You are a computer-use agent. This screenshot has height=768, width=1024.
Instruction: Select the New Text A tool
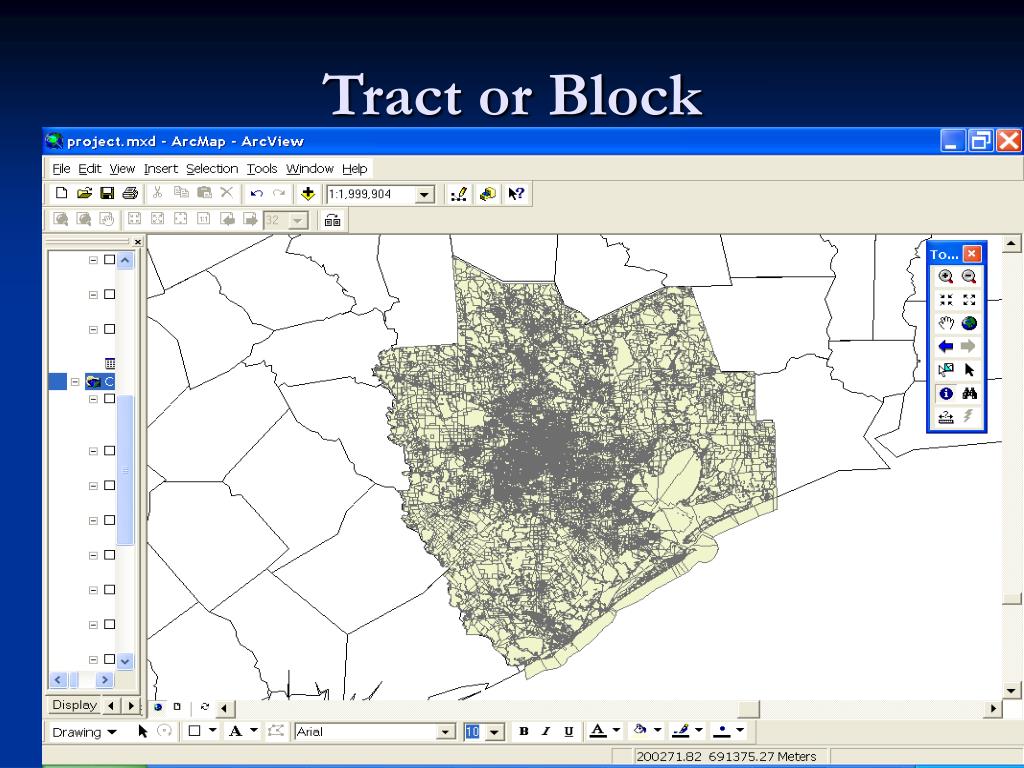click(x=235, y=731)
